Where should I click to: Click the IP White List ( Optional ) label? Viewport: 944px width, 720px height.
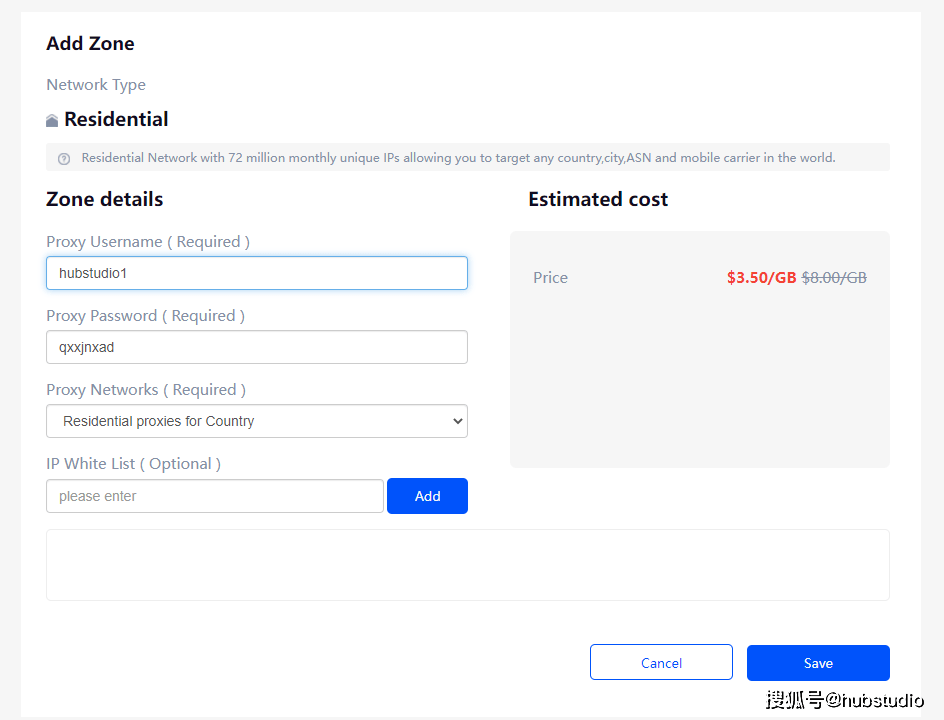coord(133,464)
